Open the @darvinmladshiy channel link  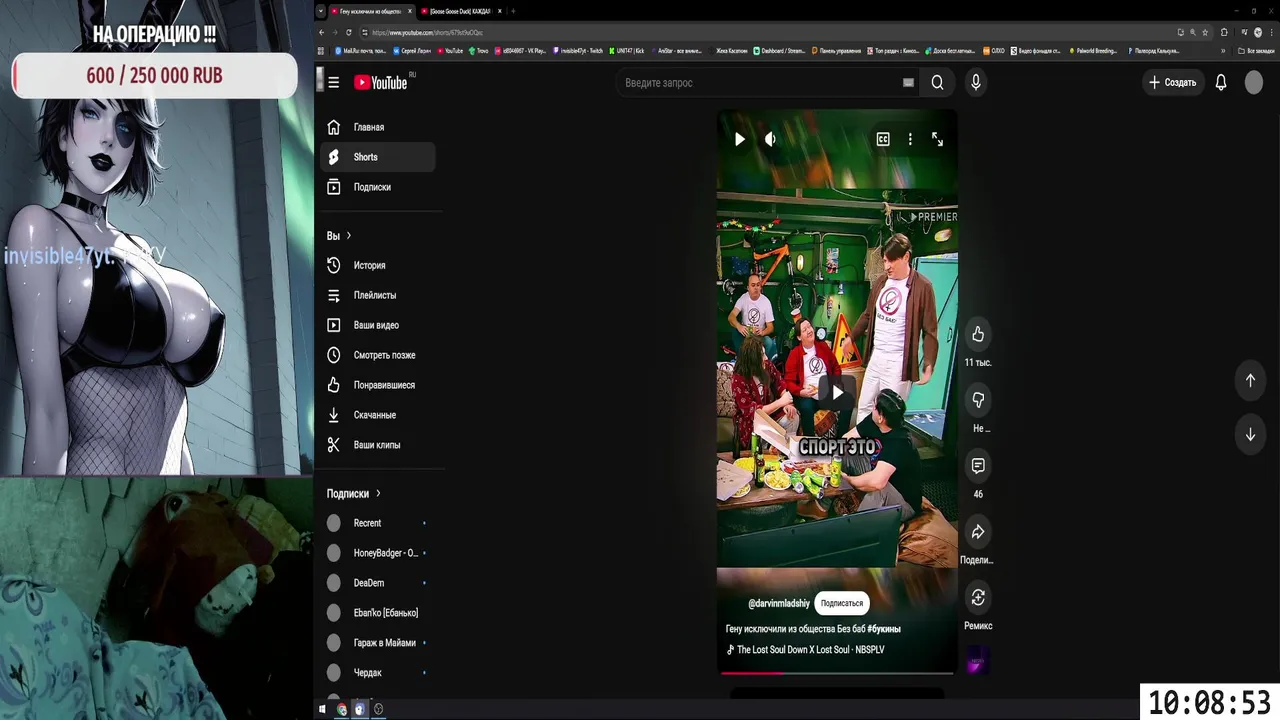click(779, 604)
